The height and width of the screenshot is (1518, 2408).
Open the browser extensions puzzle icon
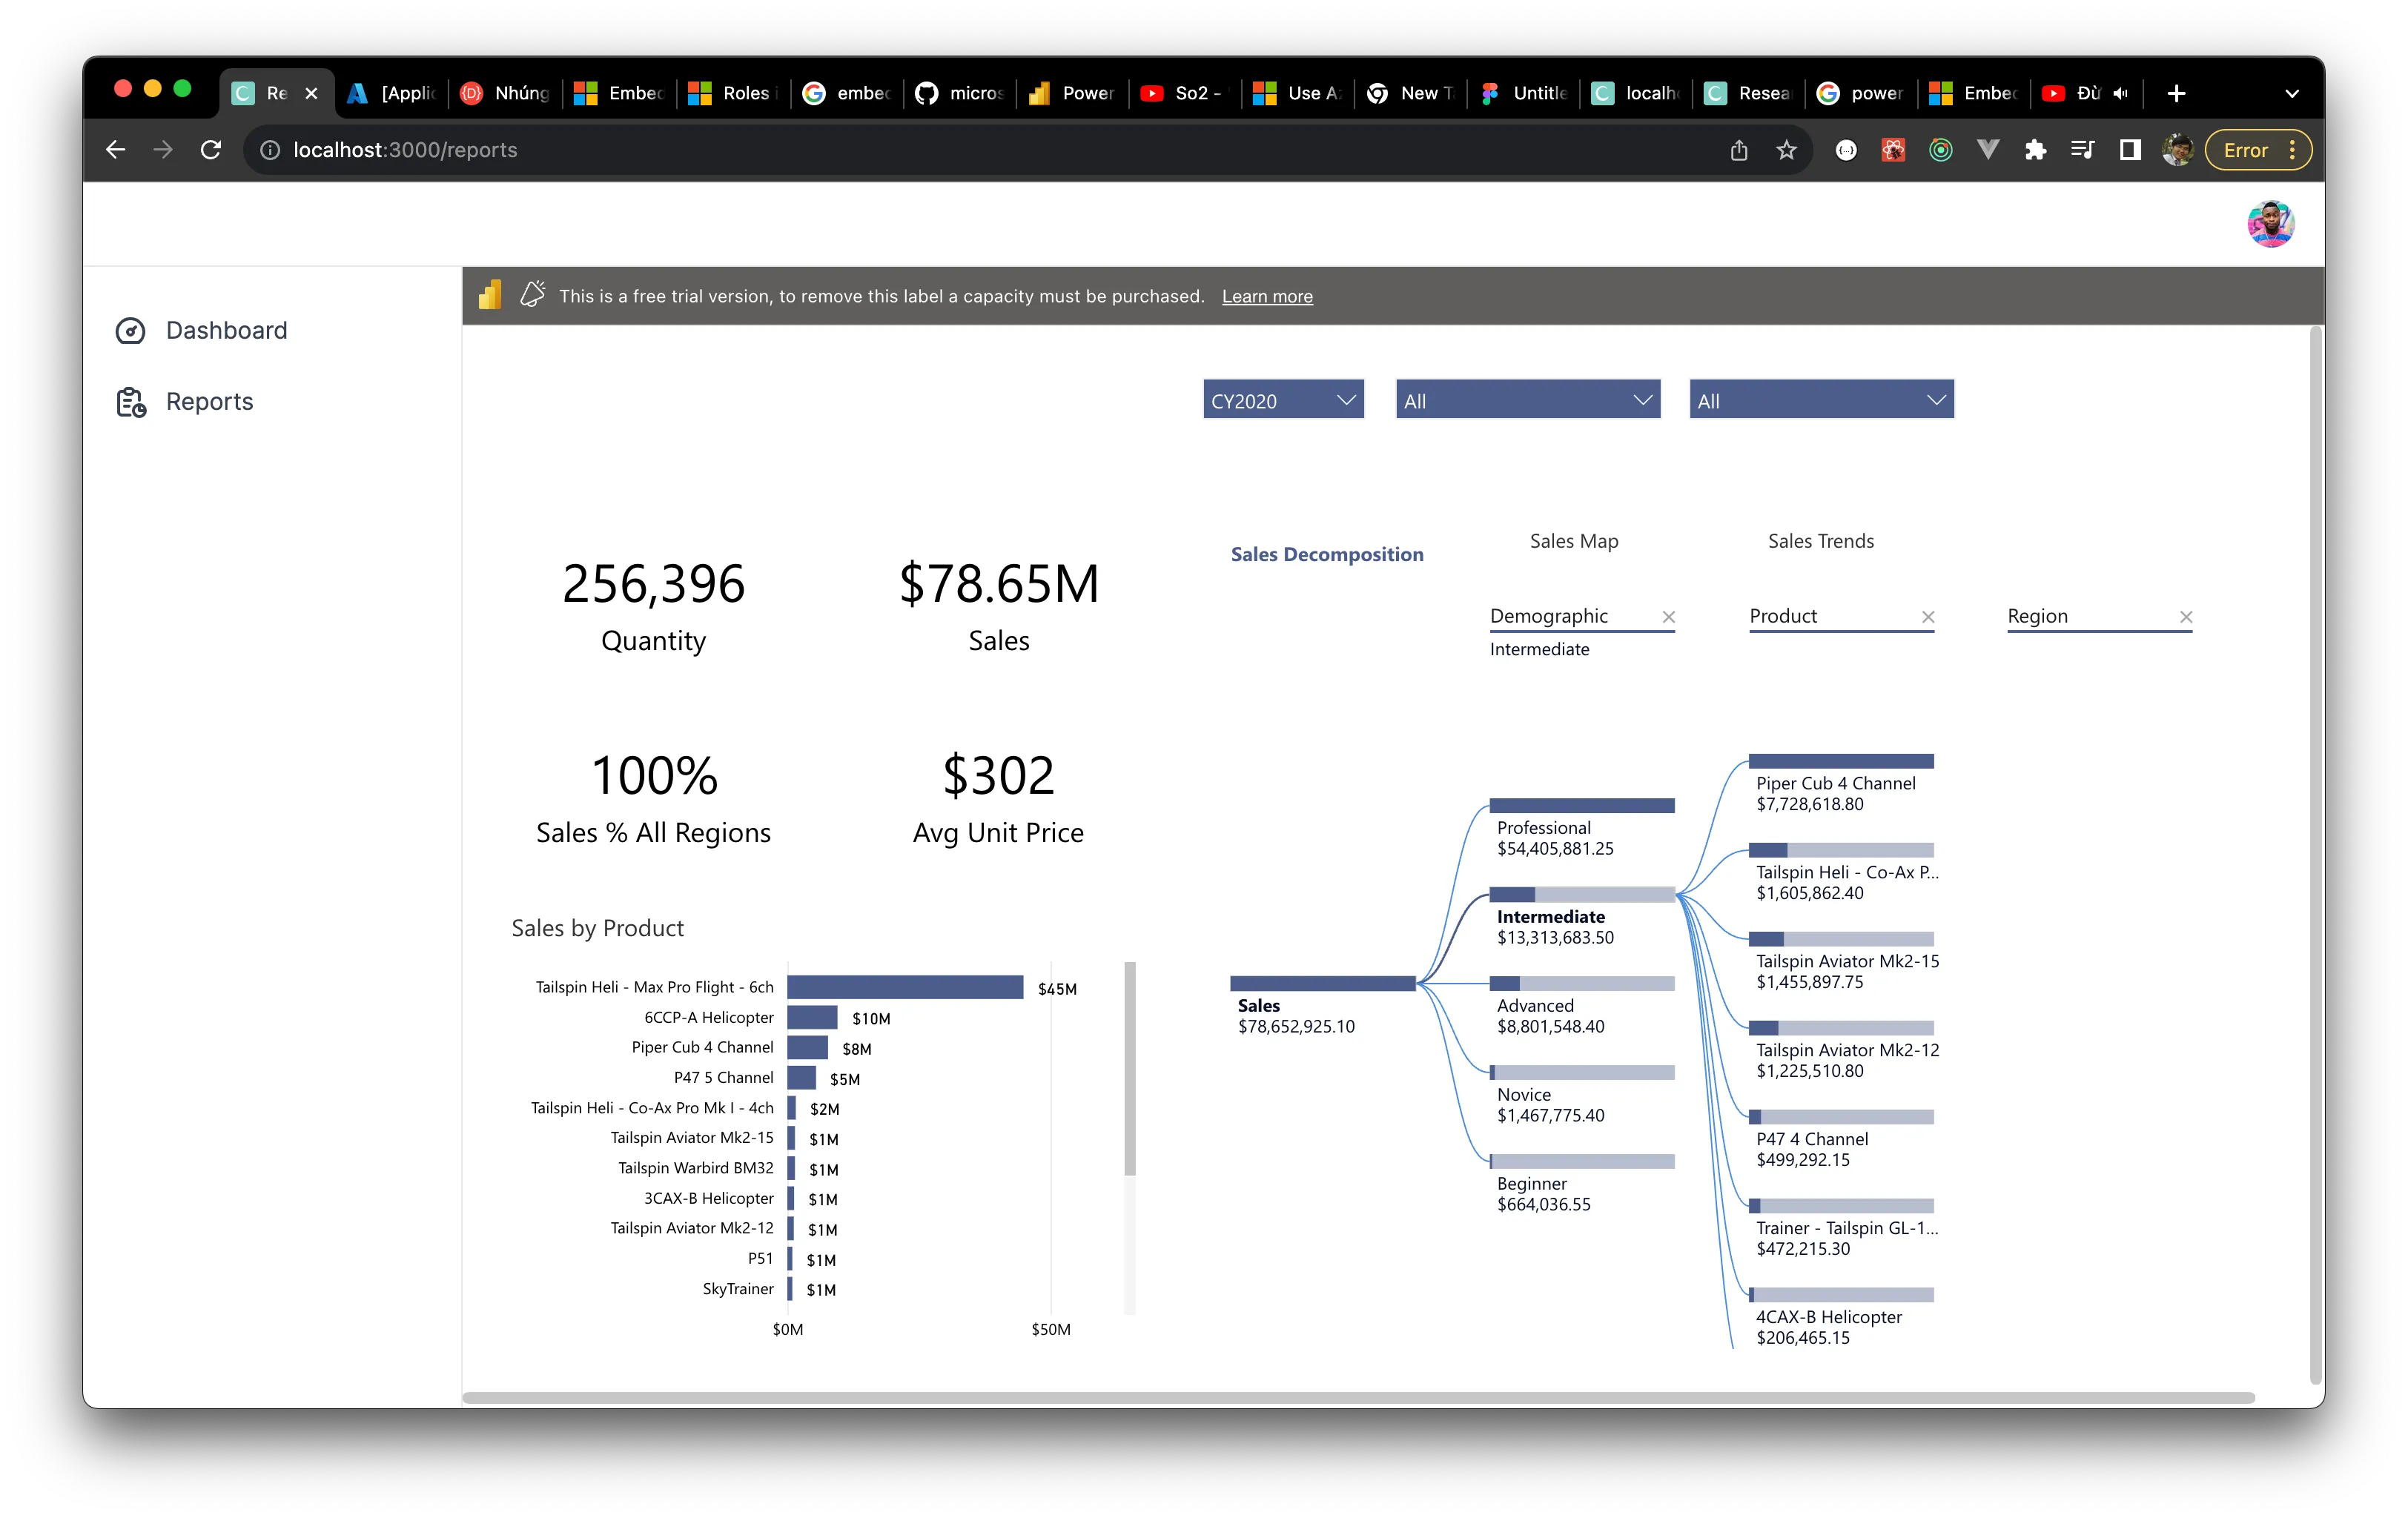2035,150
